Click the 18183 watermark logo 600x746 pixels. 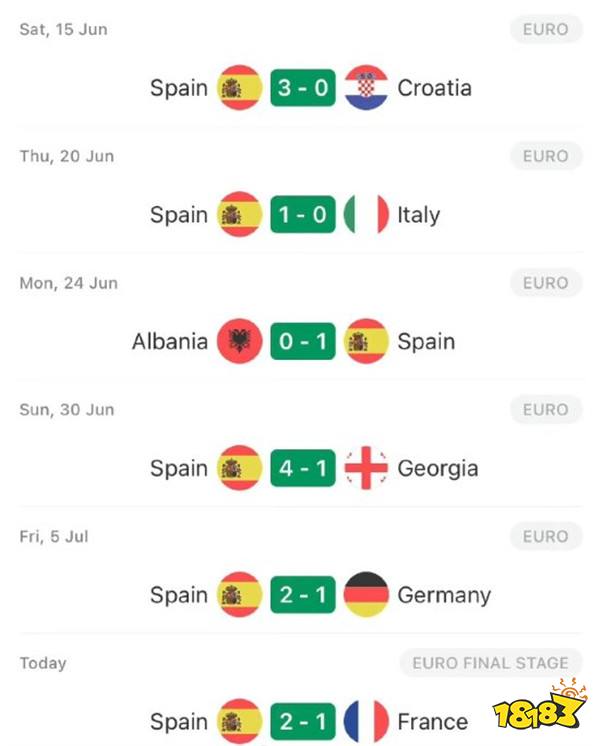[540, 706]
